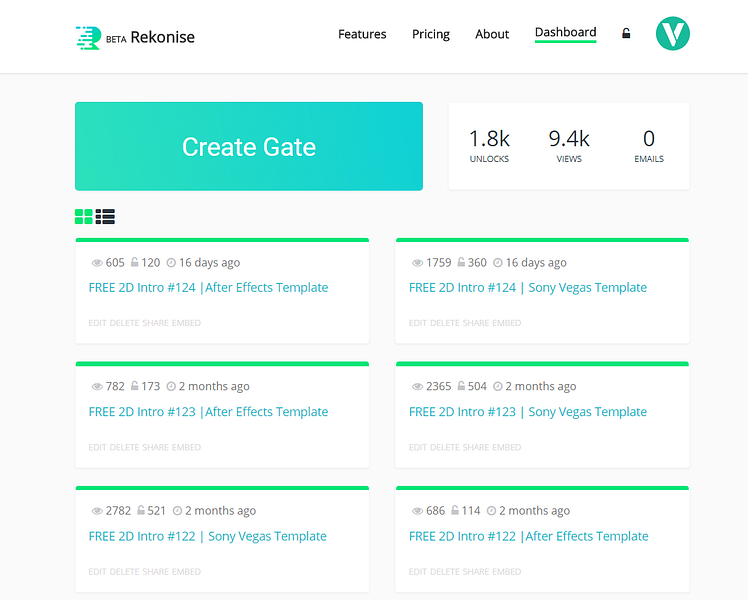Click the eye views icon next to 782
Viewport: 748px width, 600px height.
tap(97, 386)
